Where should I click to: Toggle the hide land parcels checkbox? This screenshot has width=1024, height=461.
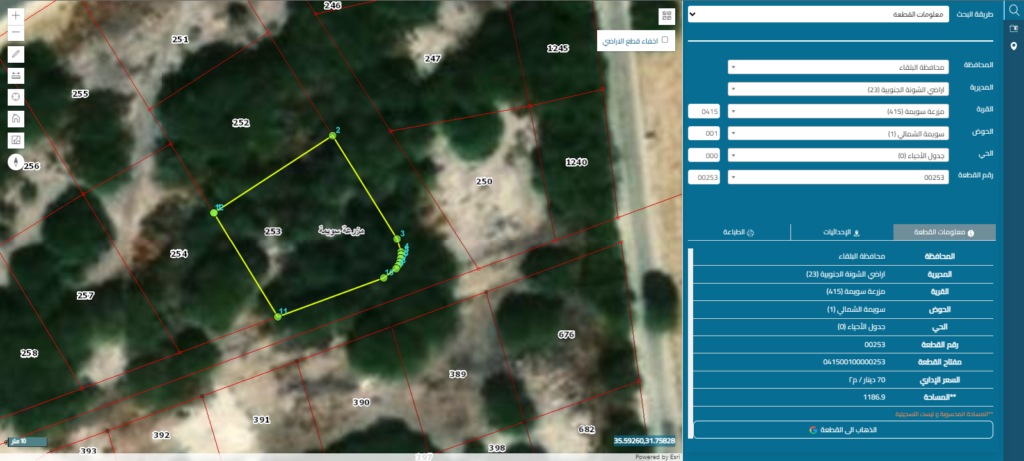[x=665, y=40]
